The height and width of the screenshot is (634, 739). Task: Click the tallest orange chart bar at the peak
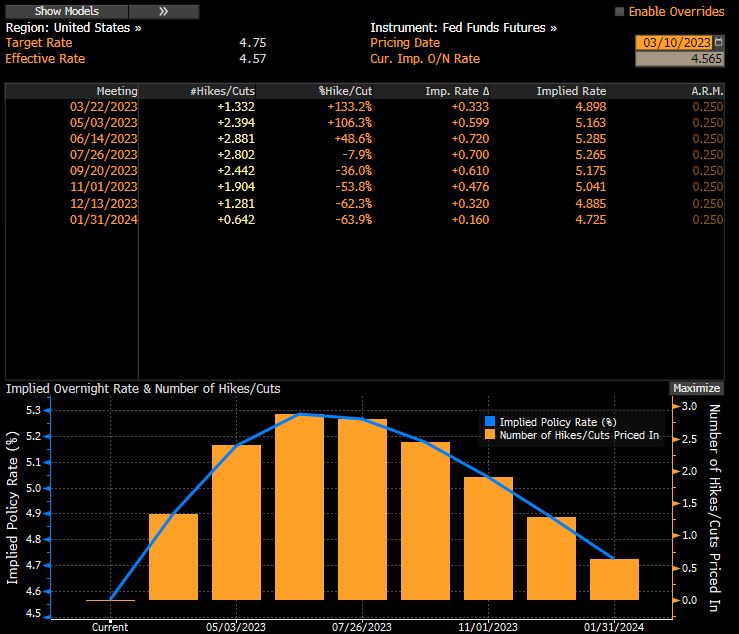299,507
